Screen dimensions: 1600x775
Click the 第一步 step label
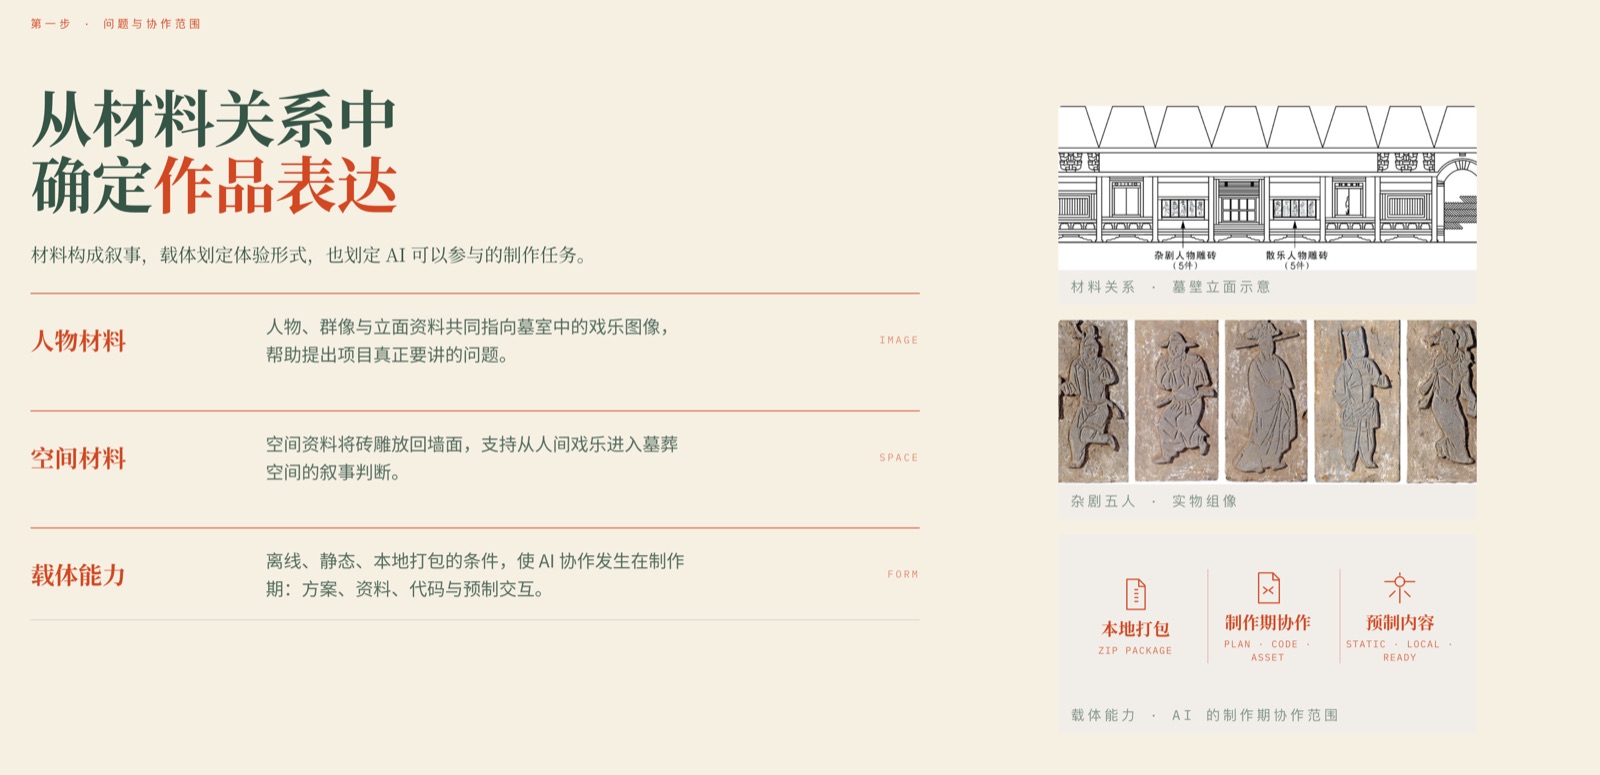click(50, 24)
